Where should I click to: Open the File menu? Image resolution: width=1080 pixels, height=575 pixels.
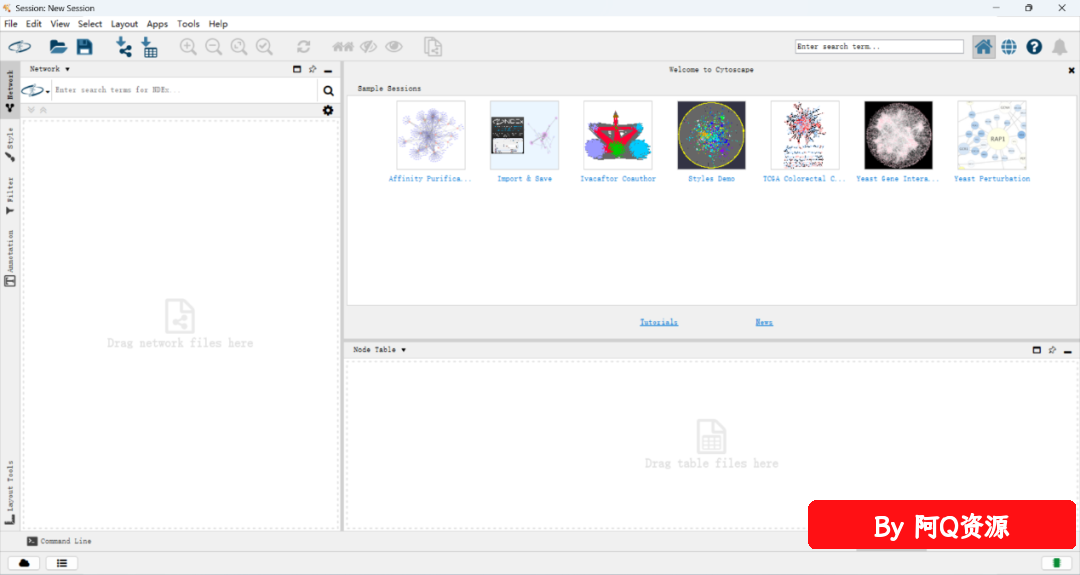(11, 23)
